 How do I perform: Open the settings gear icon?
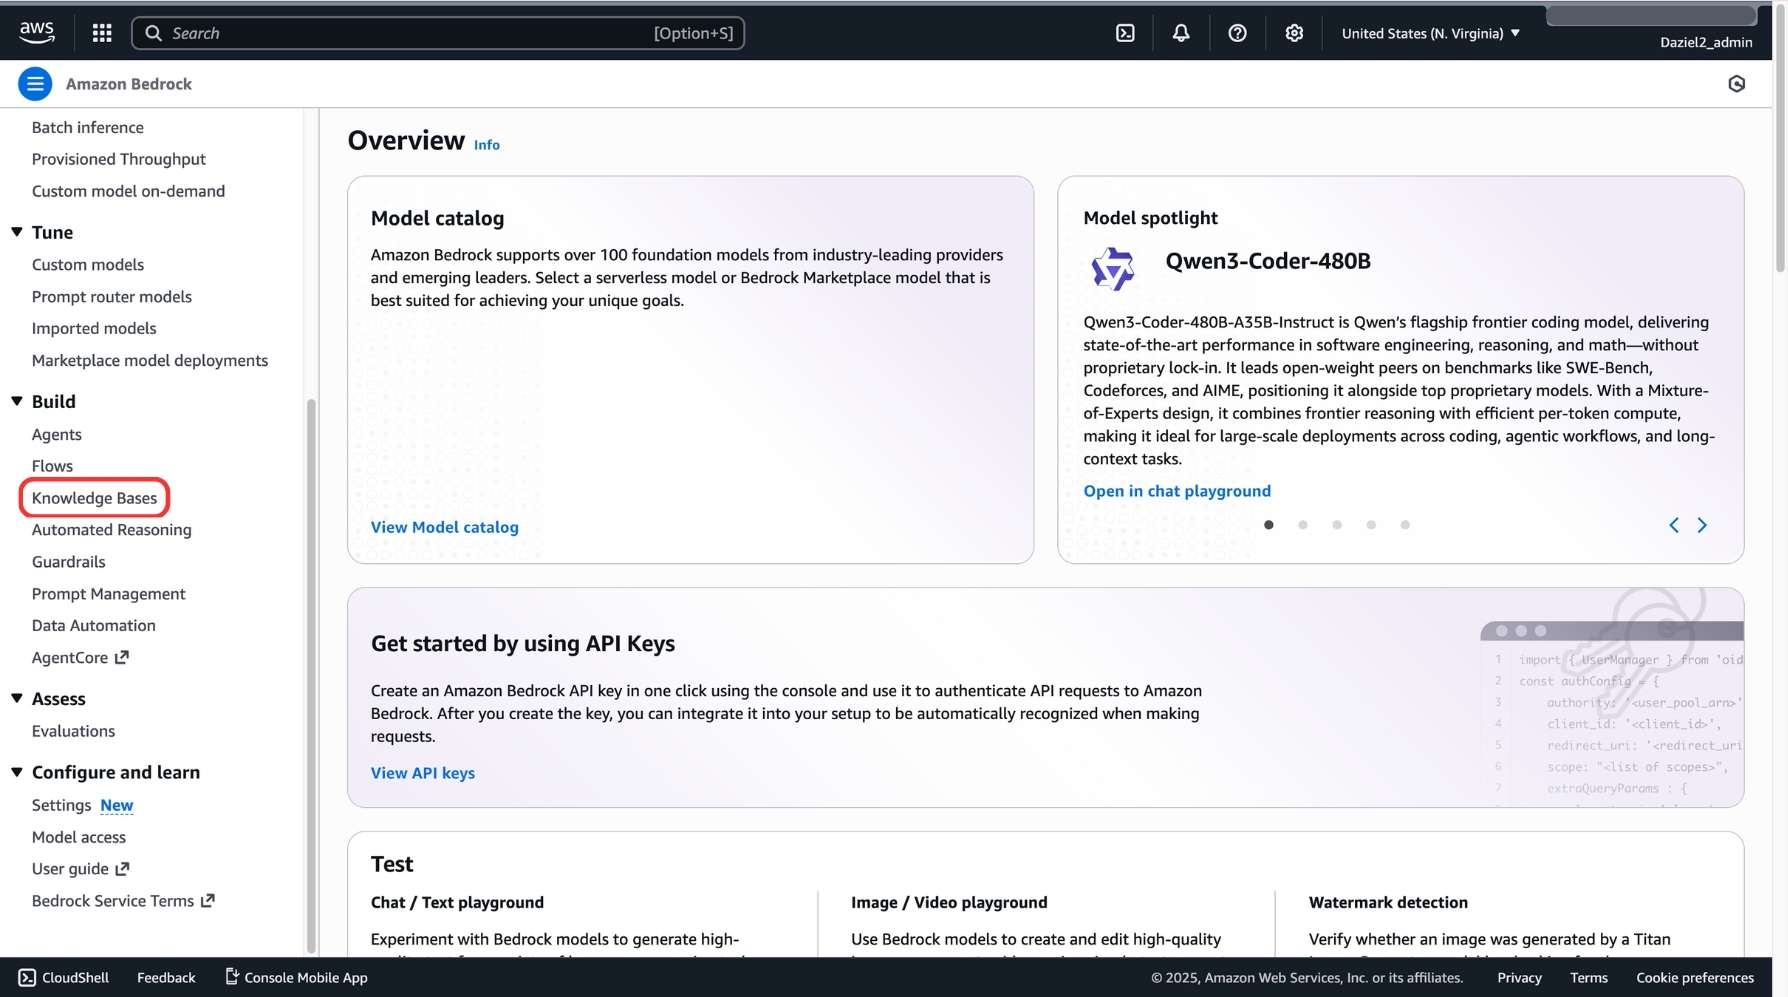[x=1294, y=32]
